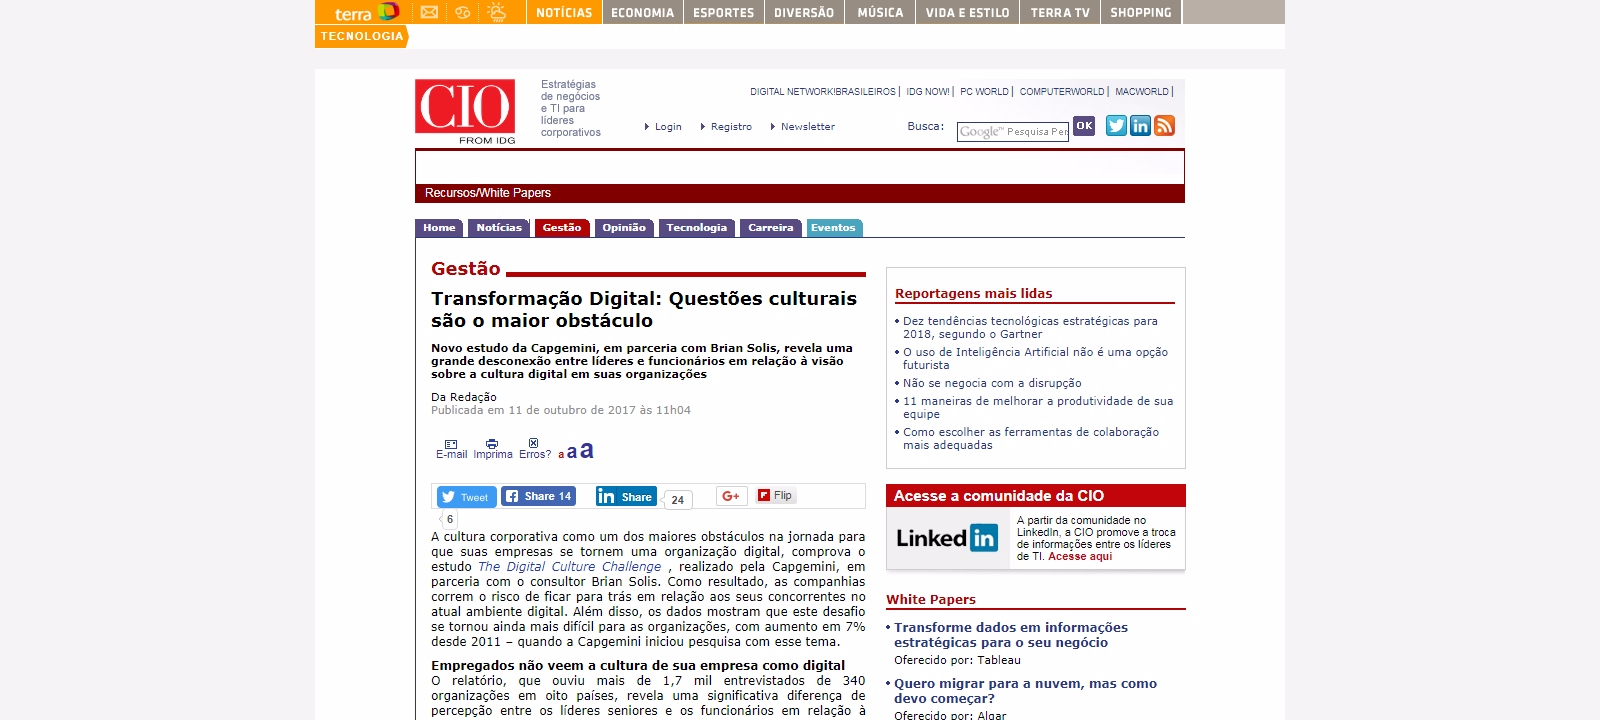Open Transforme dados em informações white paper
The width and height of the screenshot is (1600, 720).
click(x=1011, y=635)
